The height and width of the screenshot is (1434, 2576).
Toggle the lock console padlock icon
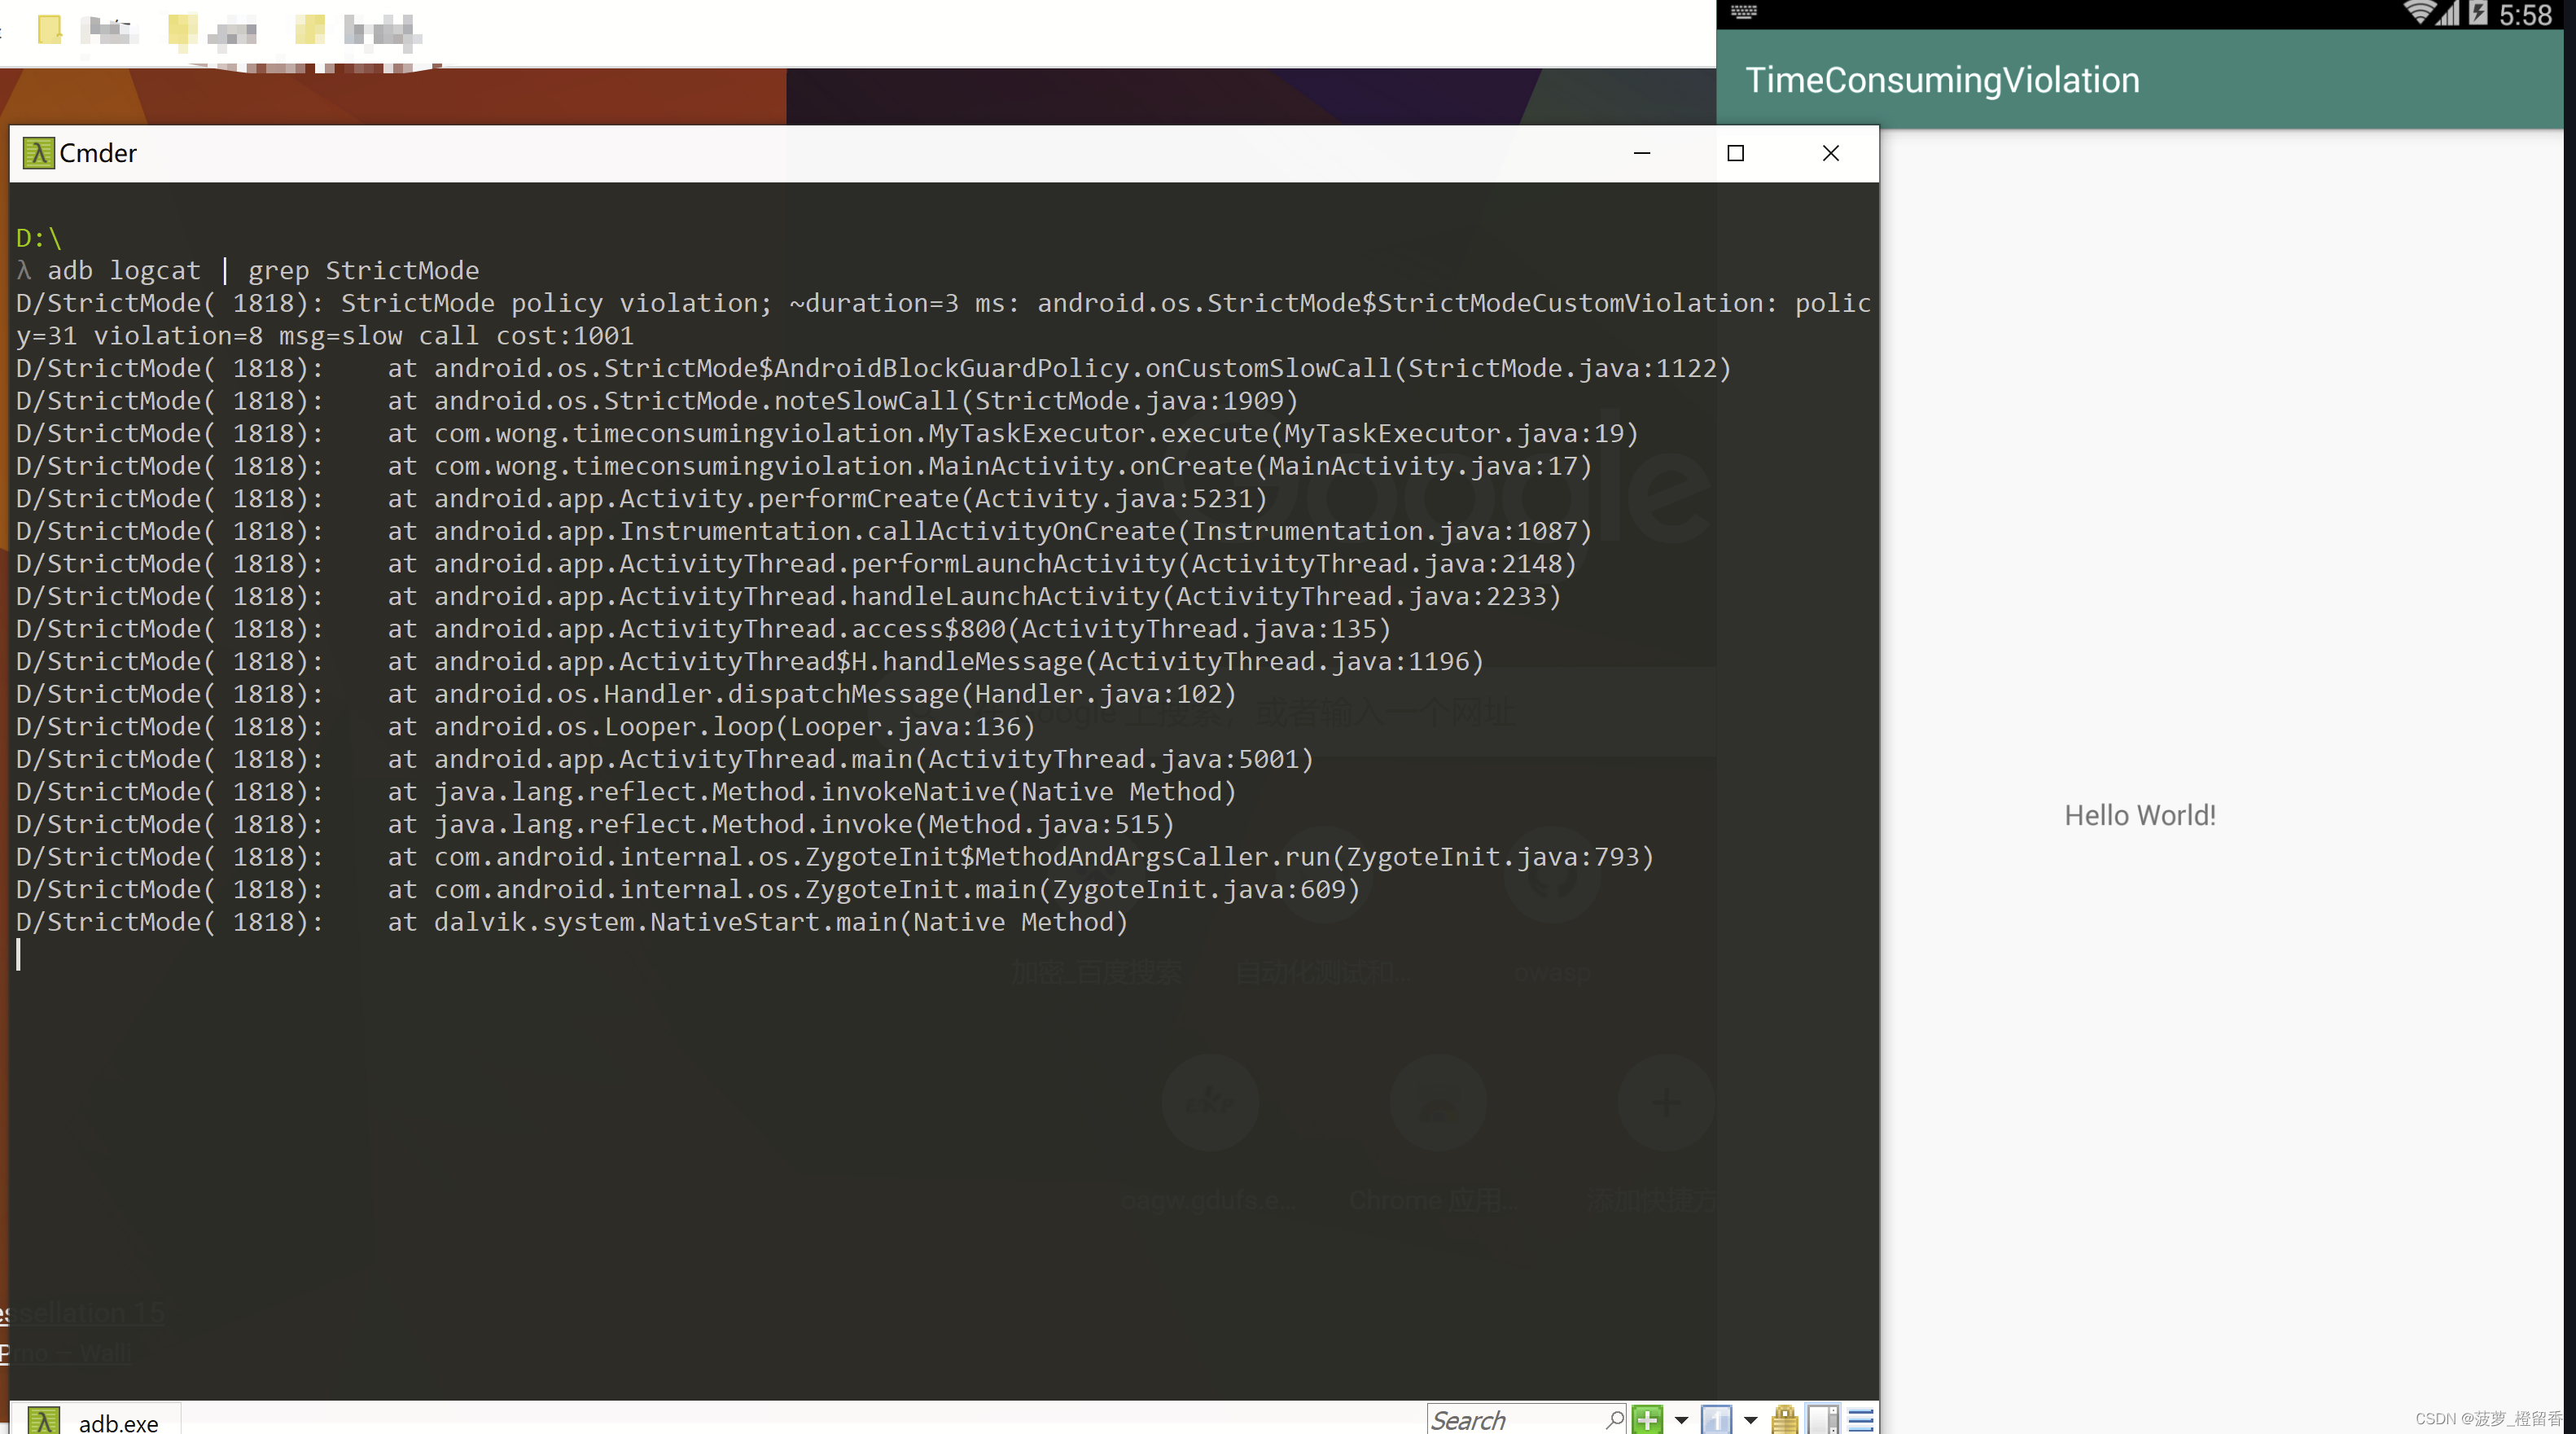1784,1419
